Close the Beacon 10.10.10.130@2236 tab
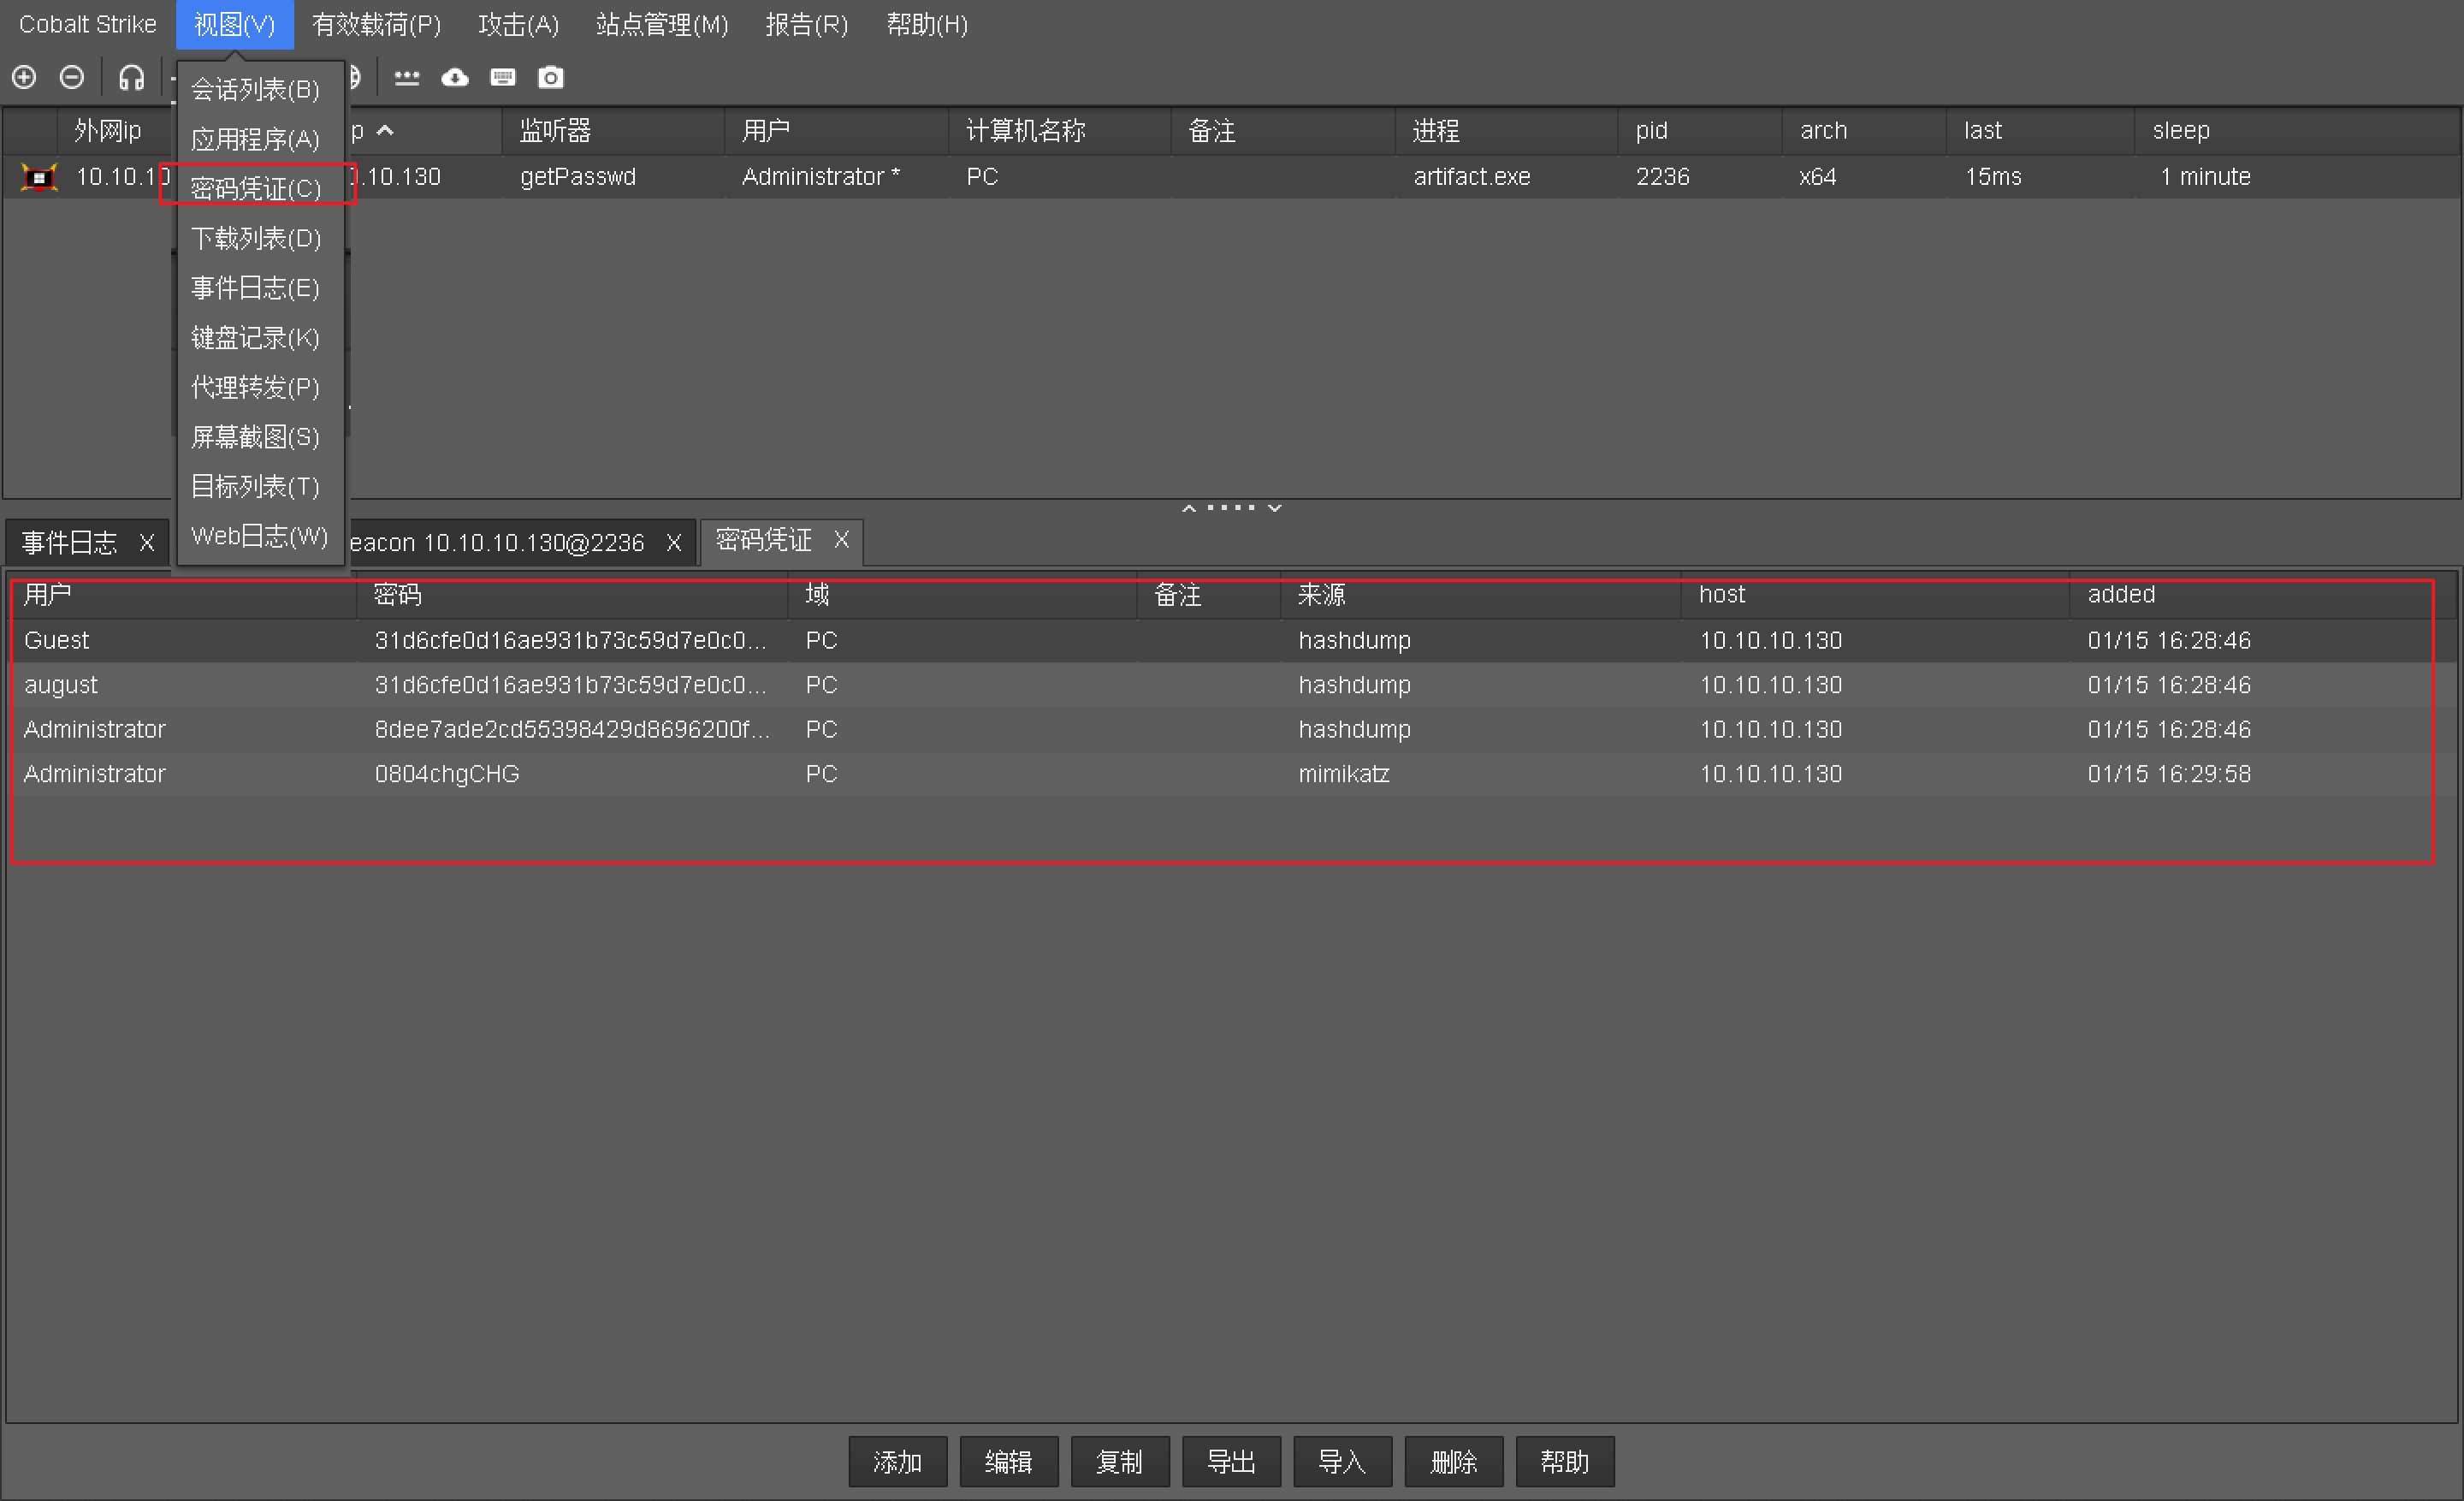This screenshot has height=1501, width=2464. tap(674, 542)
